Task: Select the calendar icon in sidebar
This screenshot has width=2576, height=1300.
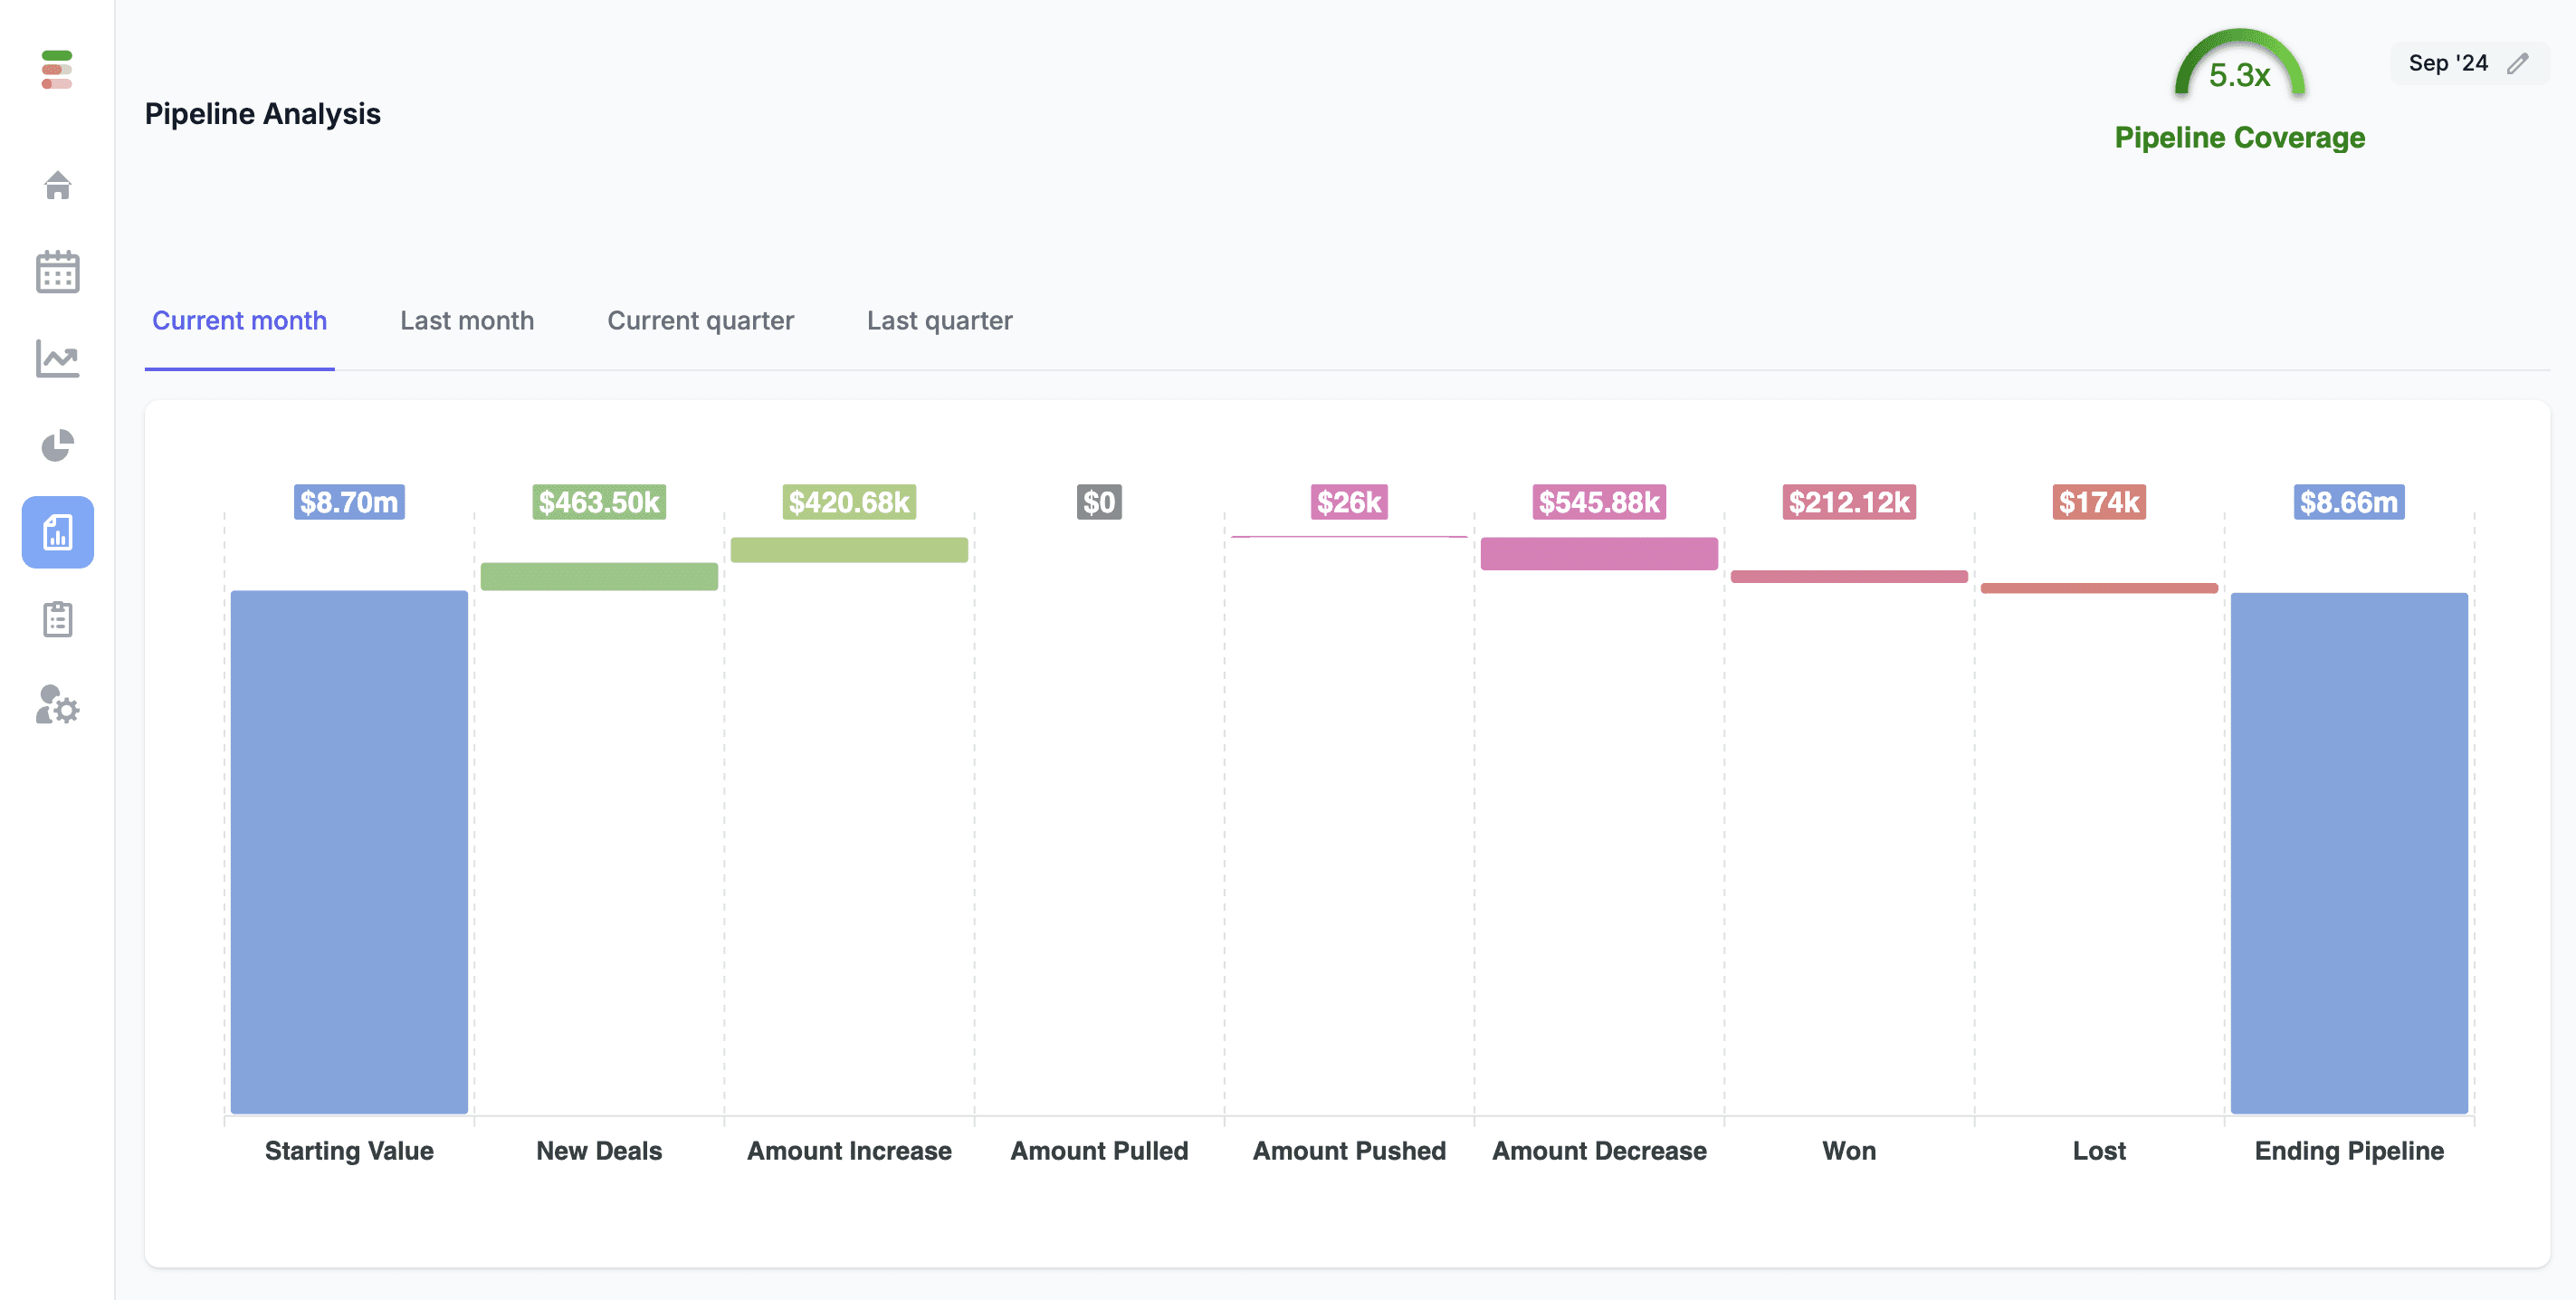Action: pyautogui.click(x=56, y=271)
